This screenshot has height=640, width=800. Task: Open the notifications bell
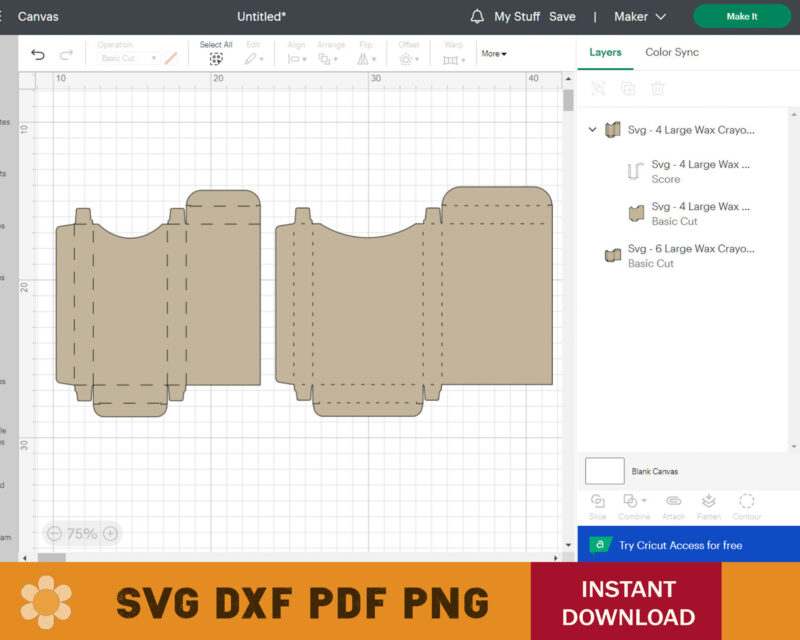click(477, 17)
